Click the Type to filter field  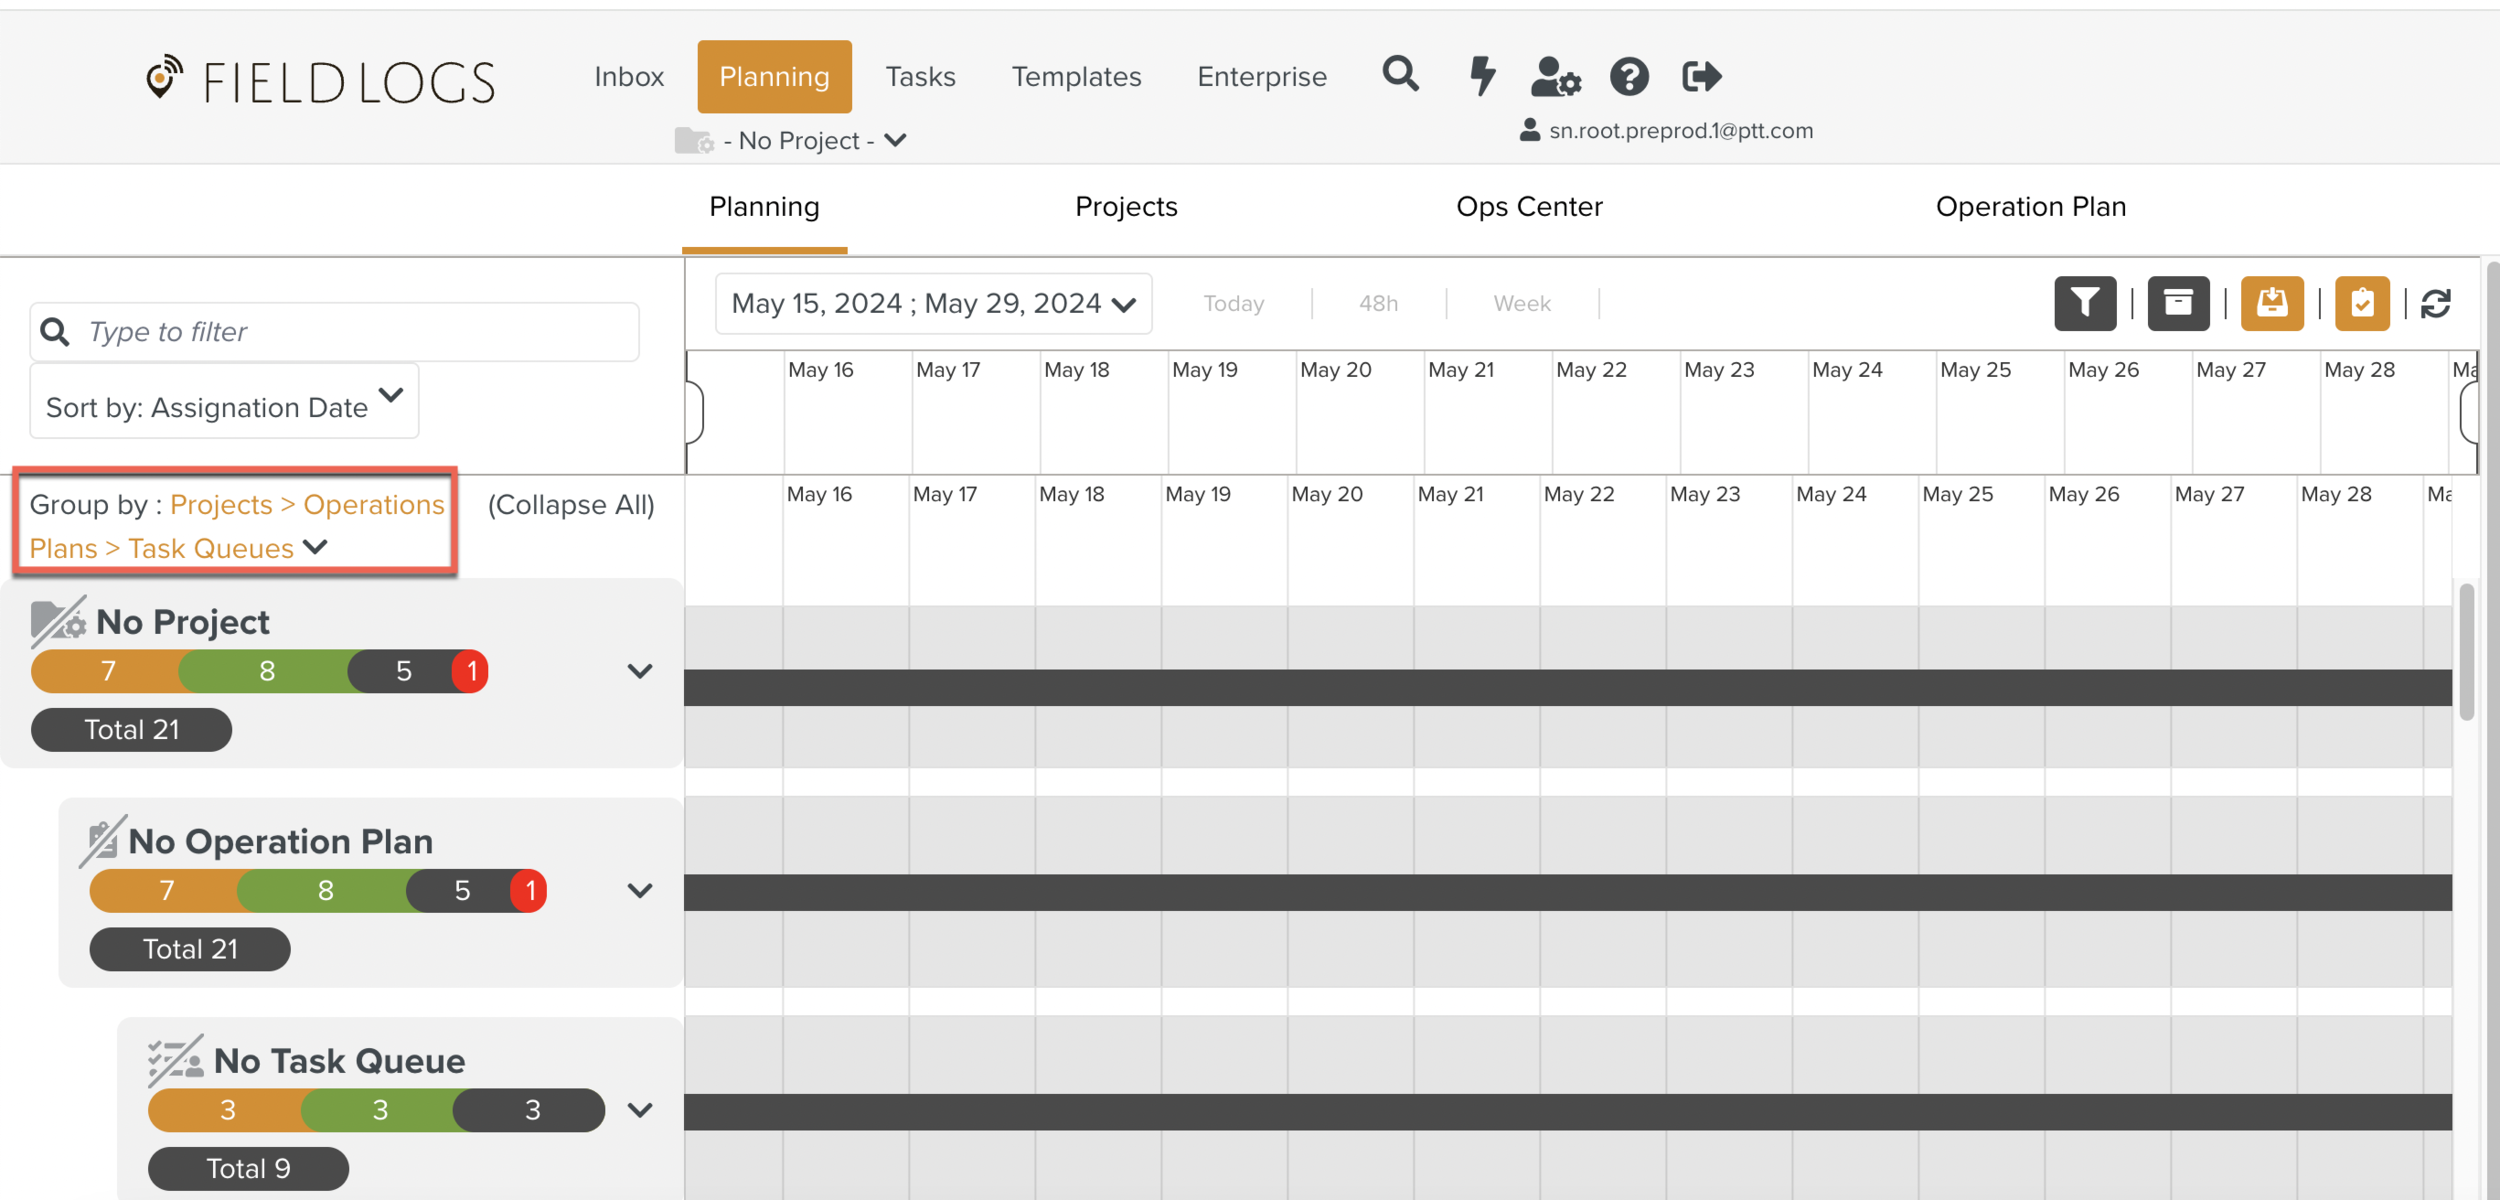pyautogui.click(x=334, y=331)
